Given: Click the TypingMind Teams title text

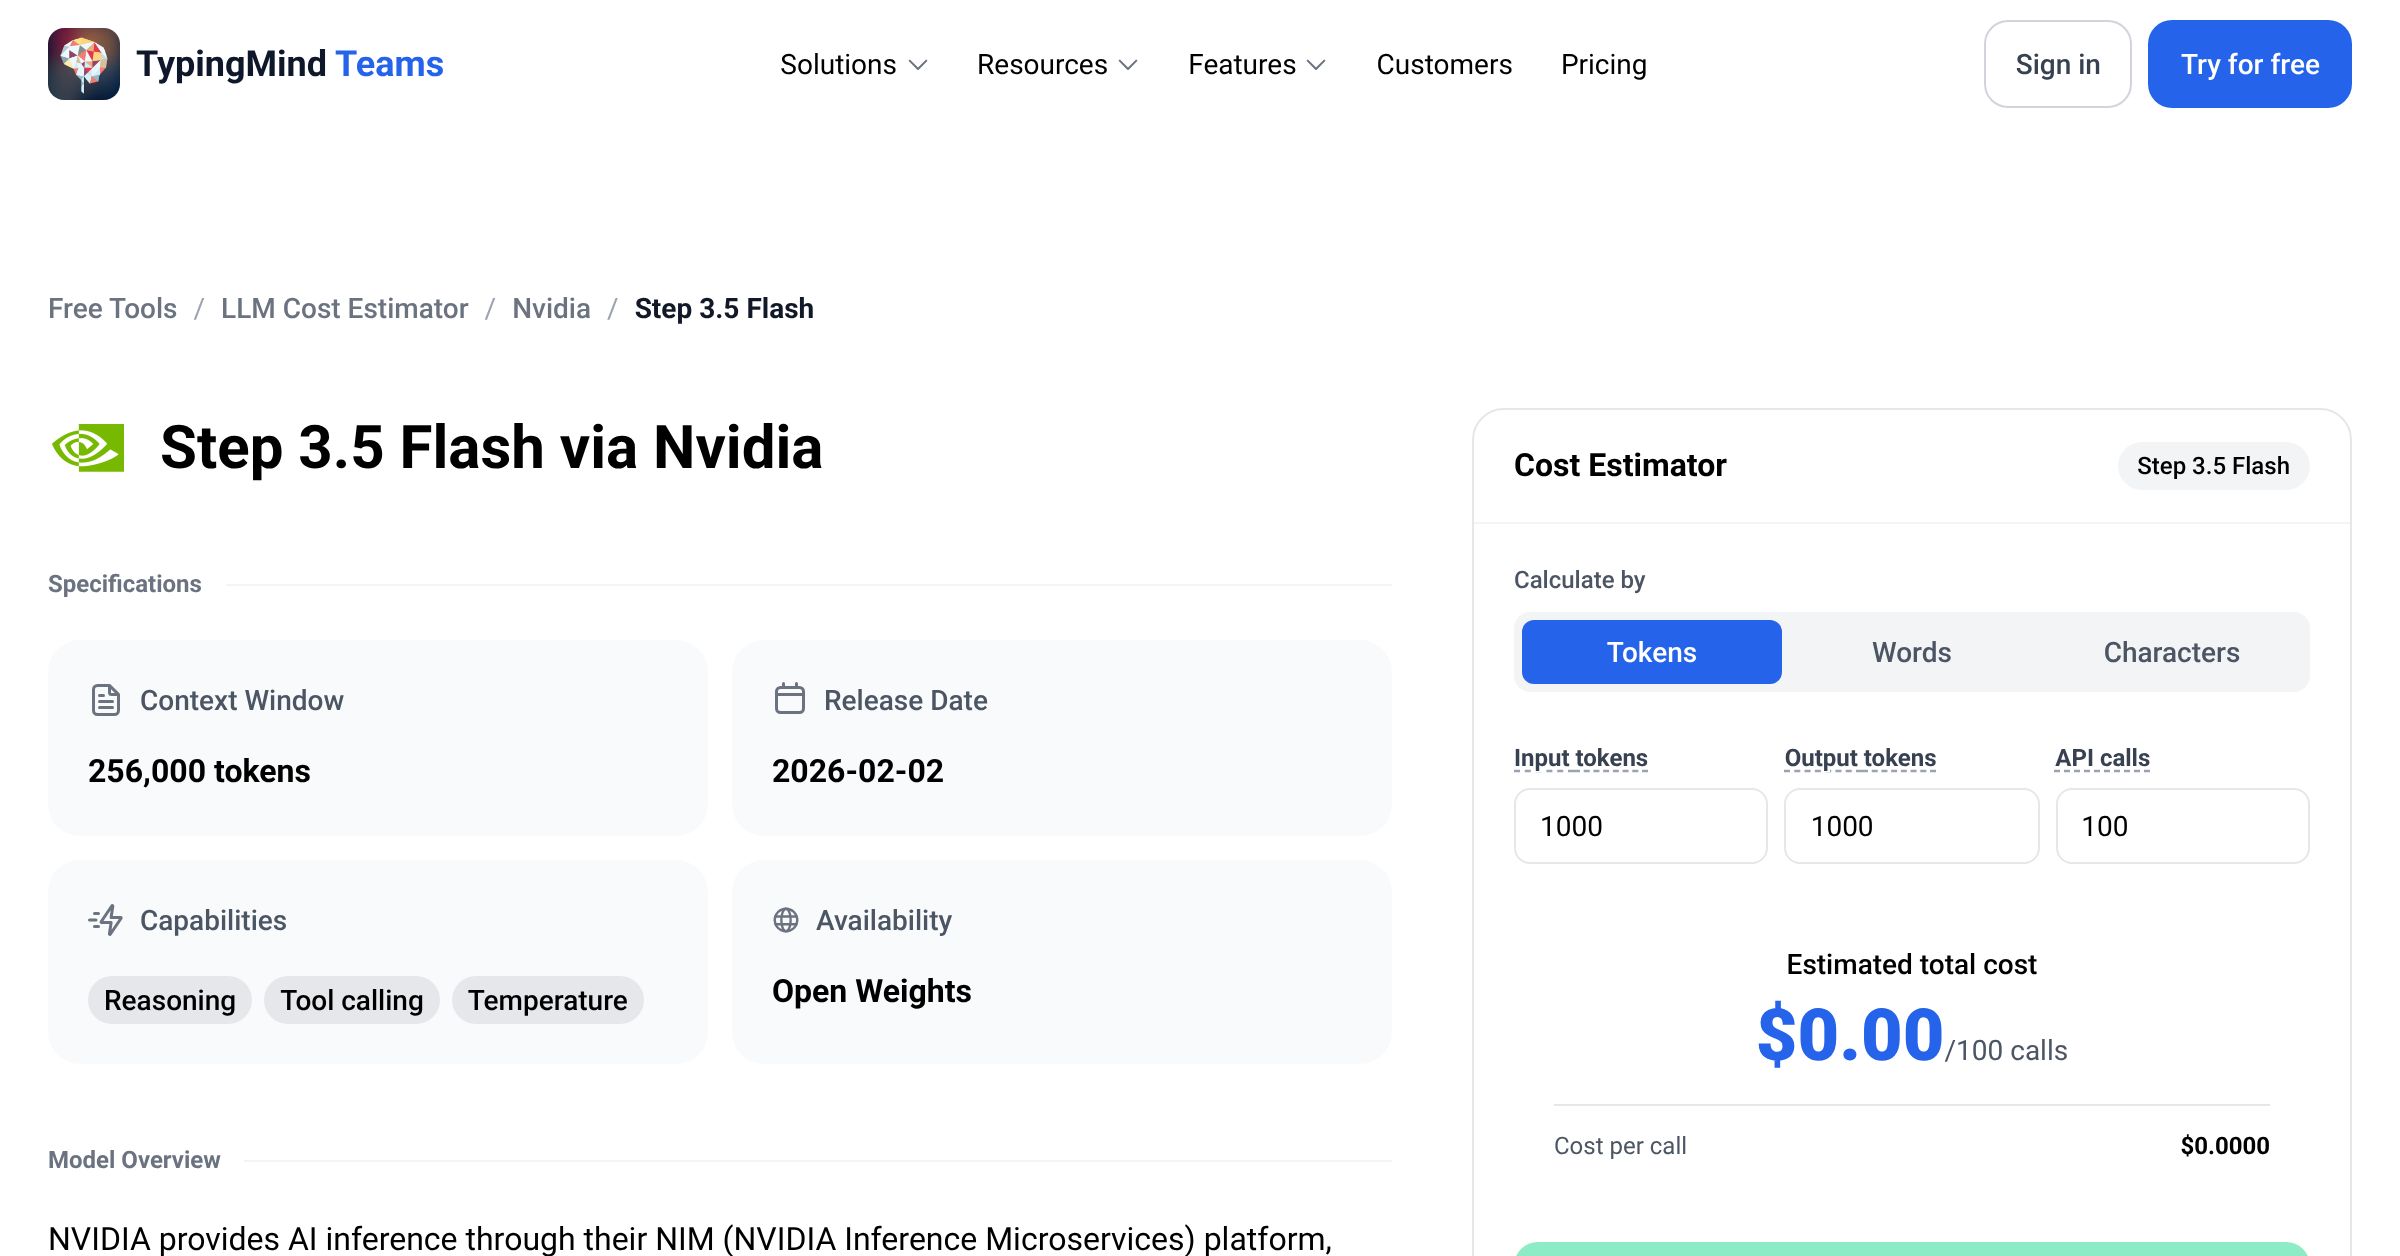Looking at the screenshot, I should click(x=290, y=64).
